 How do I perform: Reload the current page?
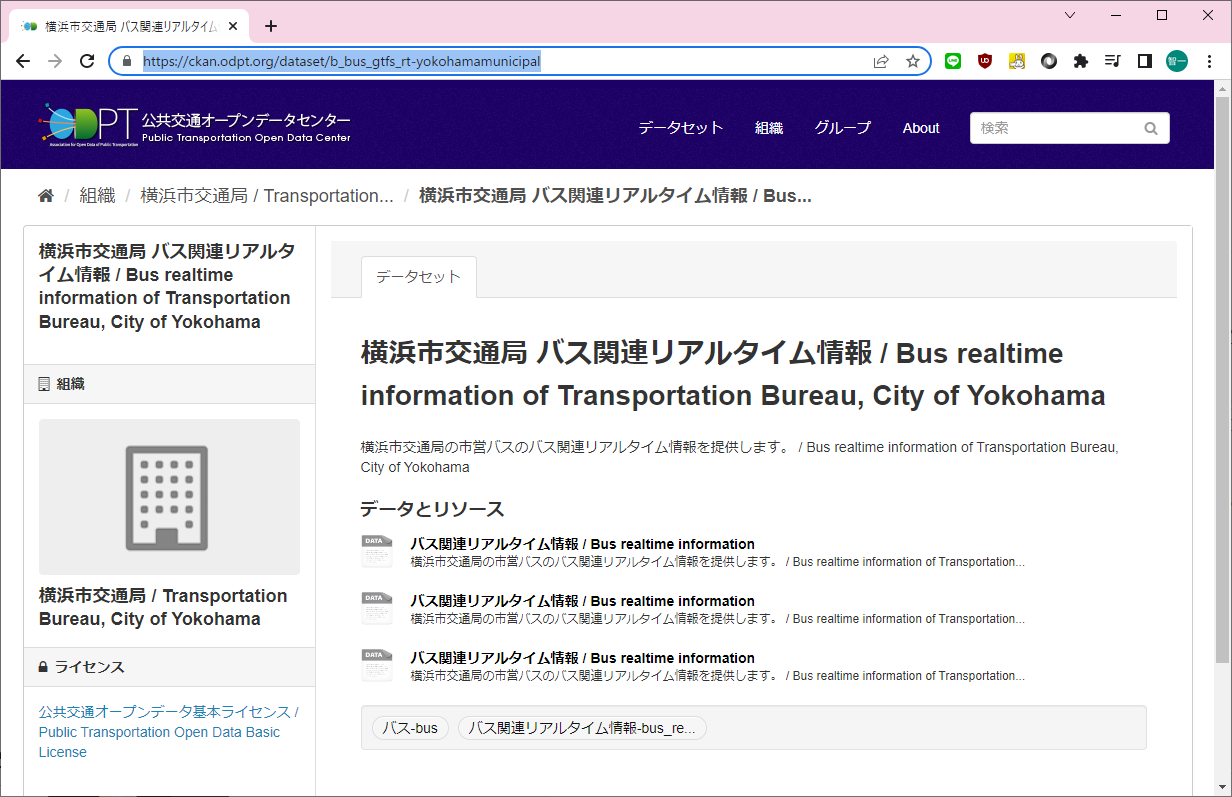point(87,61)
